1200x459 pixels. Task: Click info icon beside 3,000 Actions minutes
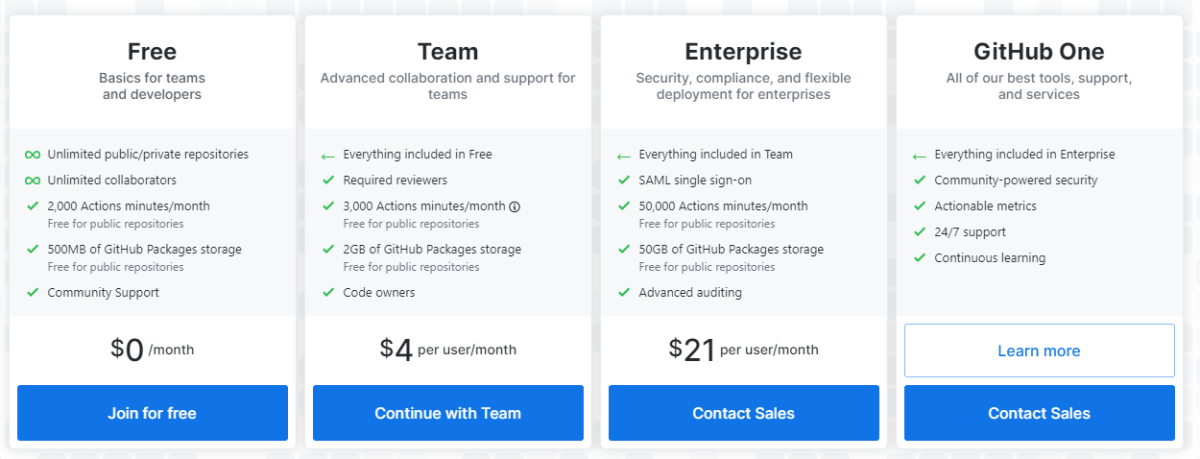point(515,207)
